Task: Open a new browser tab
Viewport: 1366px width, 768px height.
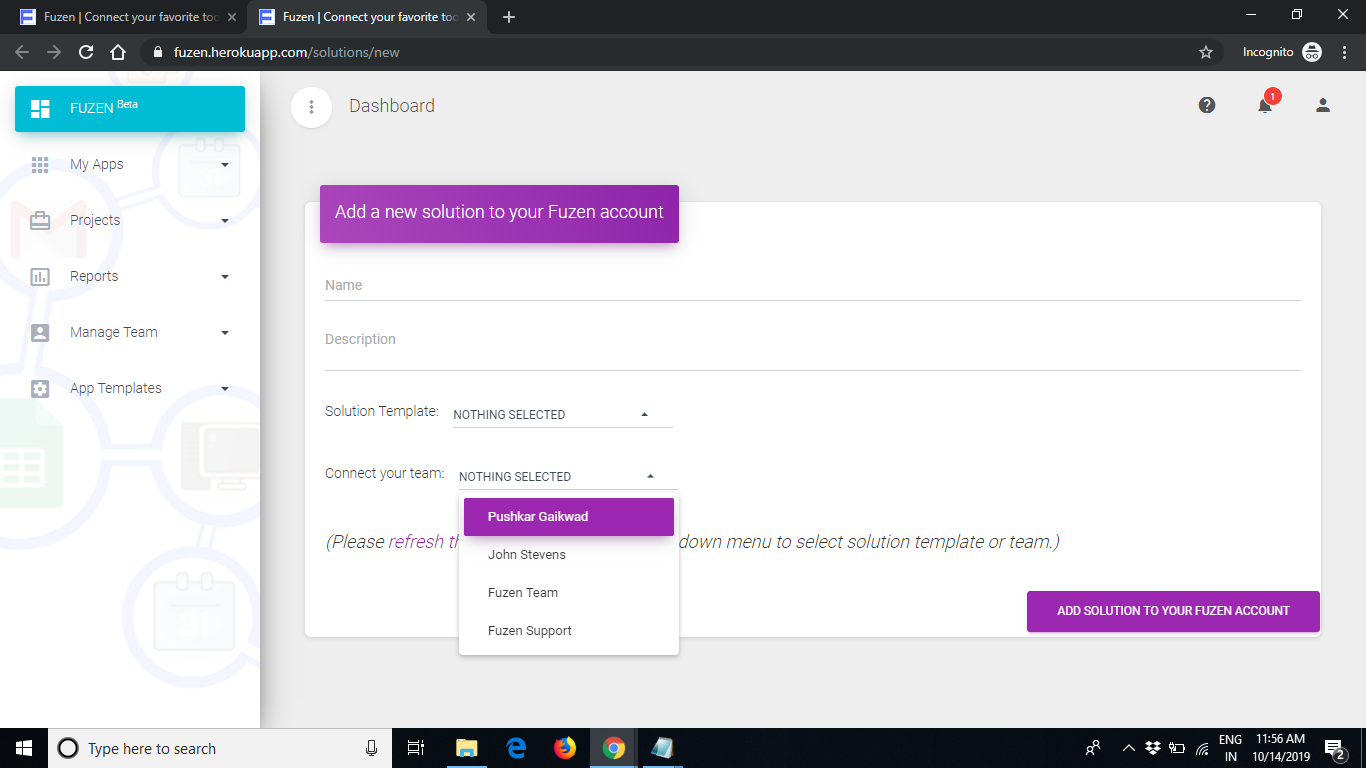Action: 509,17
